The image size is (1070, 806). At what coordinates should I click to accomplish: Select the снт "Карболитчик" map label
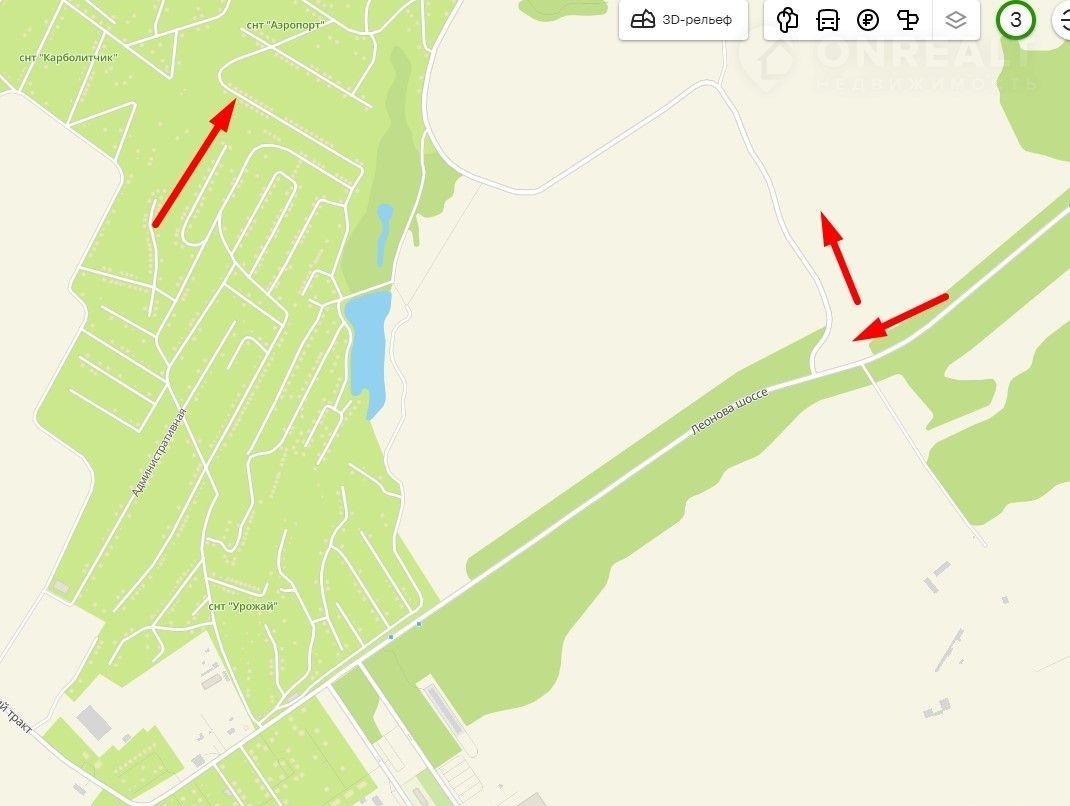pyautogui.click(x=68, y=57)
